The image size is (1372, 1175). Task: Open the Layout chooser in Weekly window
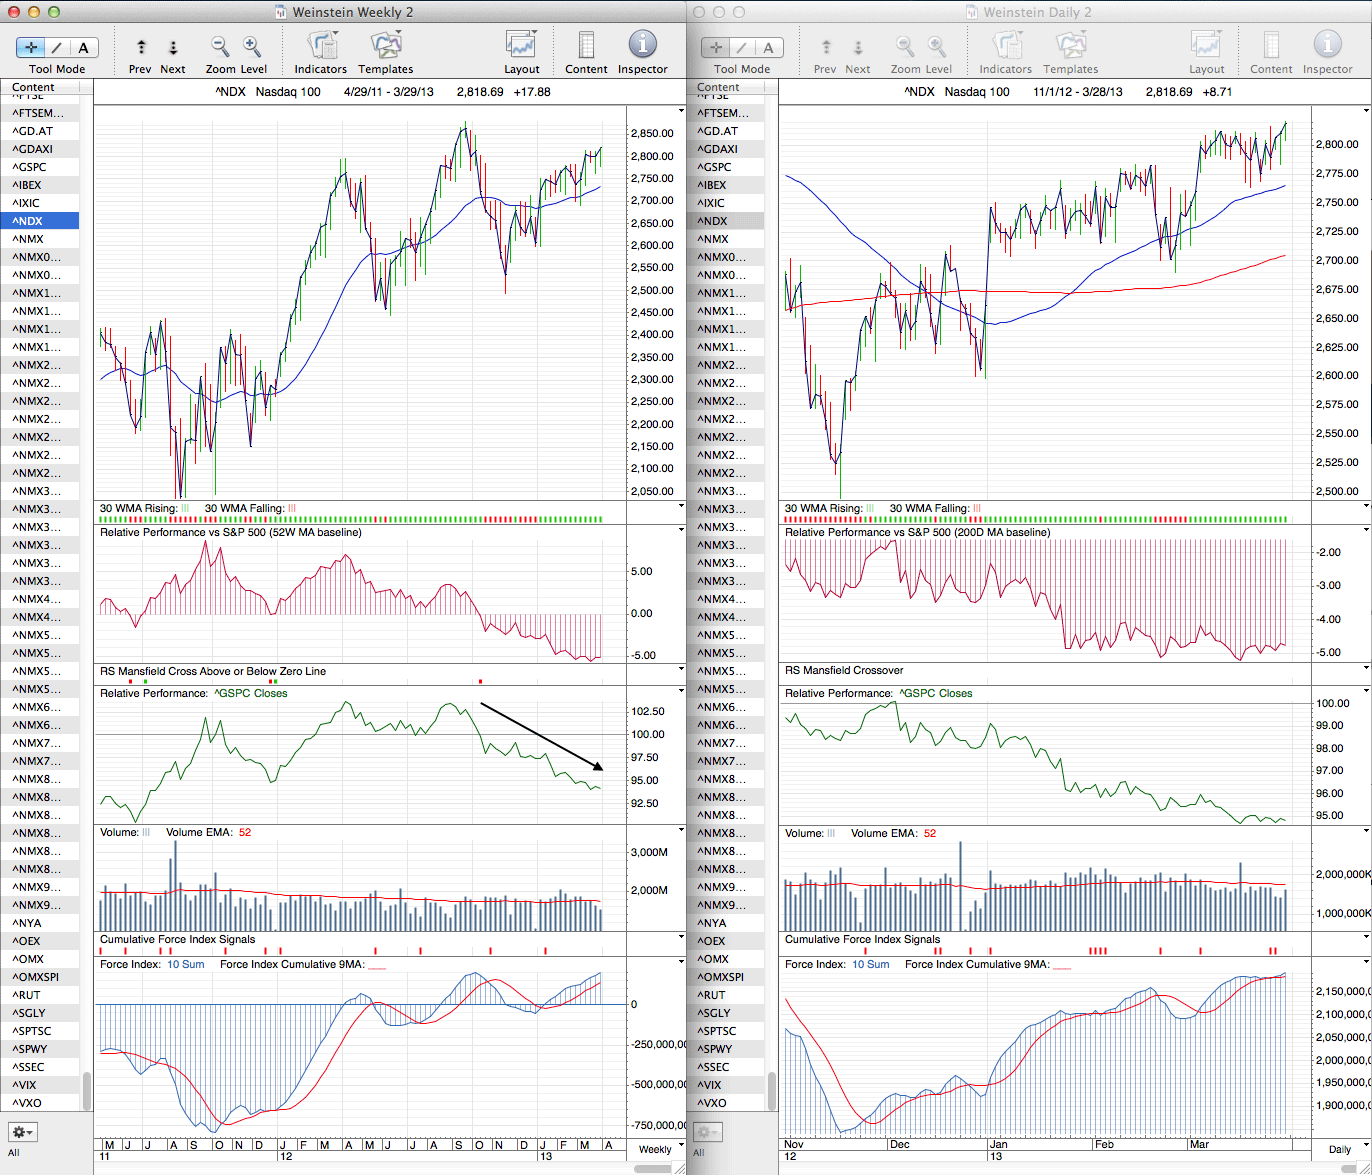point(521,46)
